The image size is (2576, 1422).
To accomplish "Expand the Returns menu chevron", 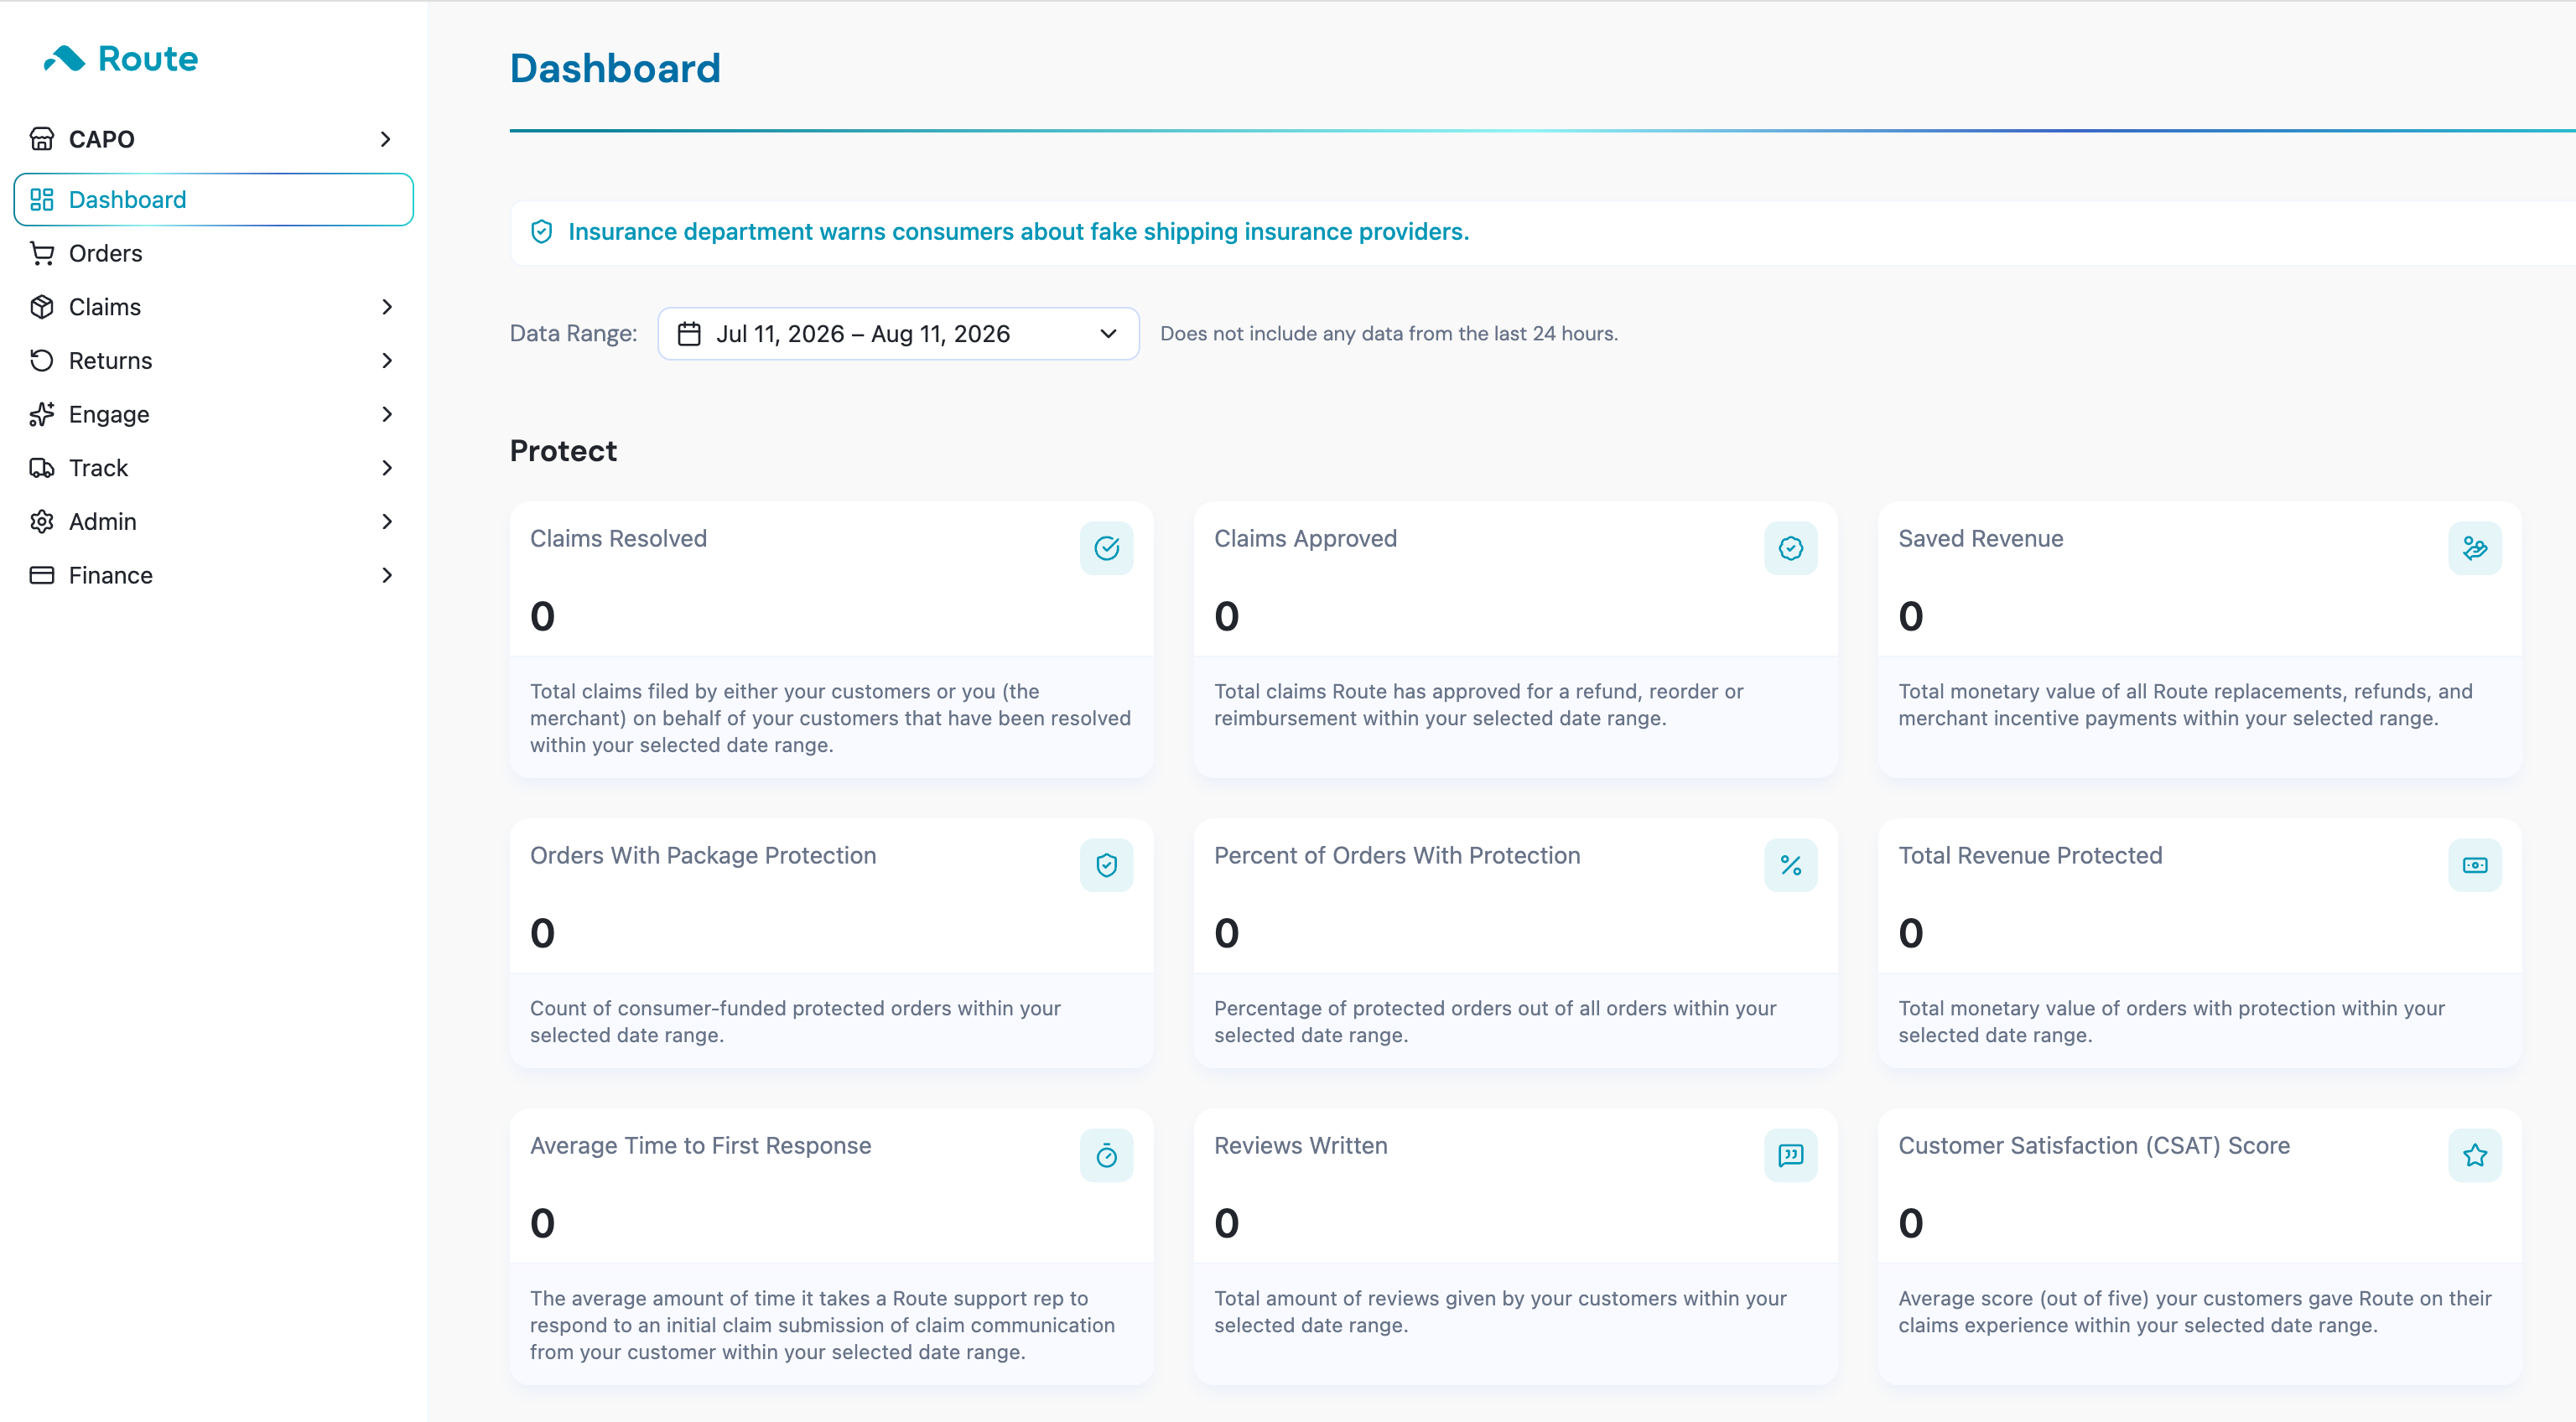I will click(387, 361).
